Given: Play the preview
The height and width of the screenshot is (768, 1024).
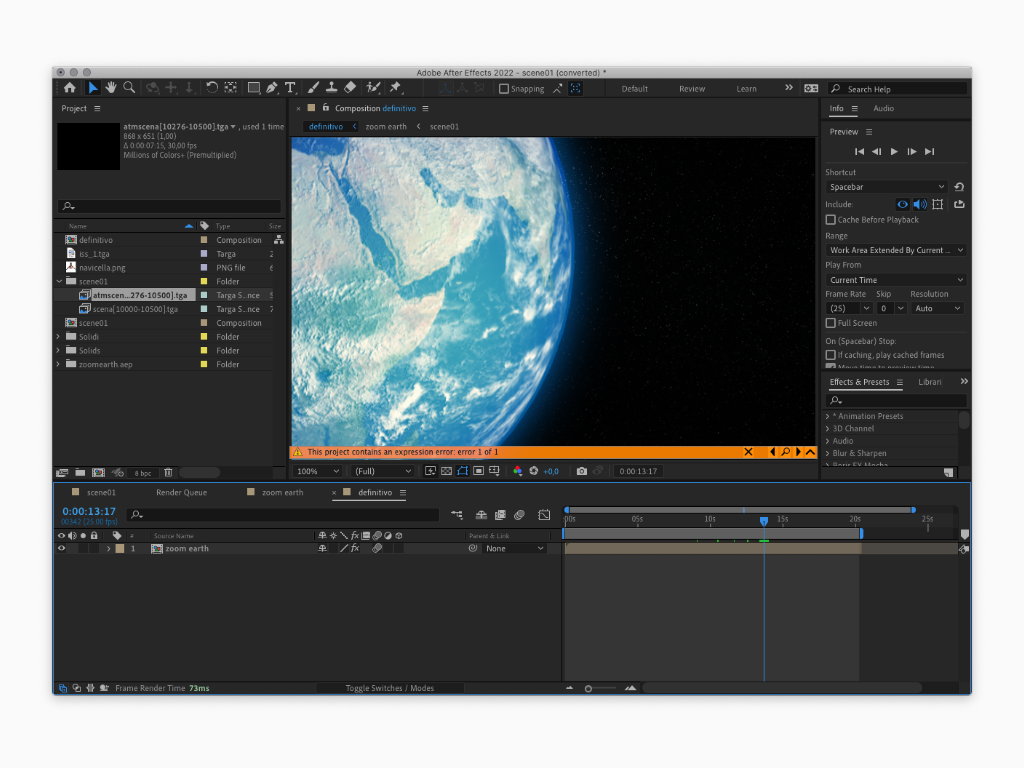Looking at the screenshot, I should pos(894,152).
